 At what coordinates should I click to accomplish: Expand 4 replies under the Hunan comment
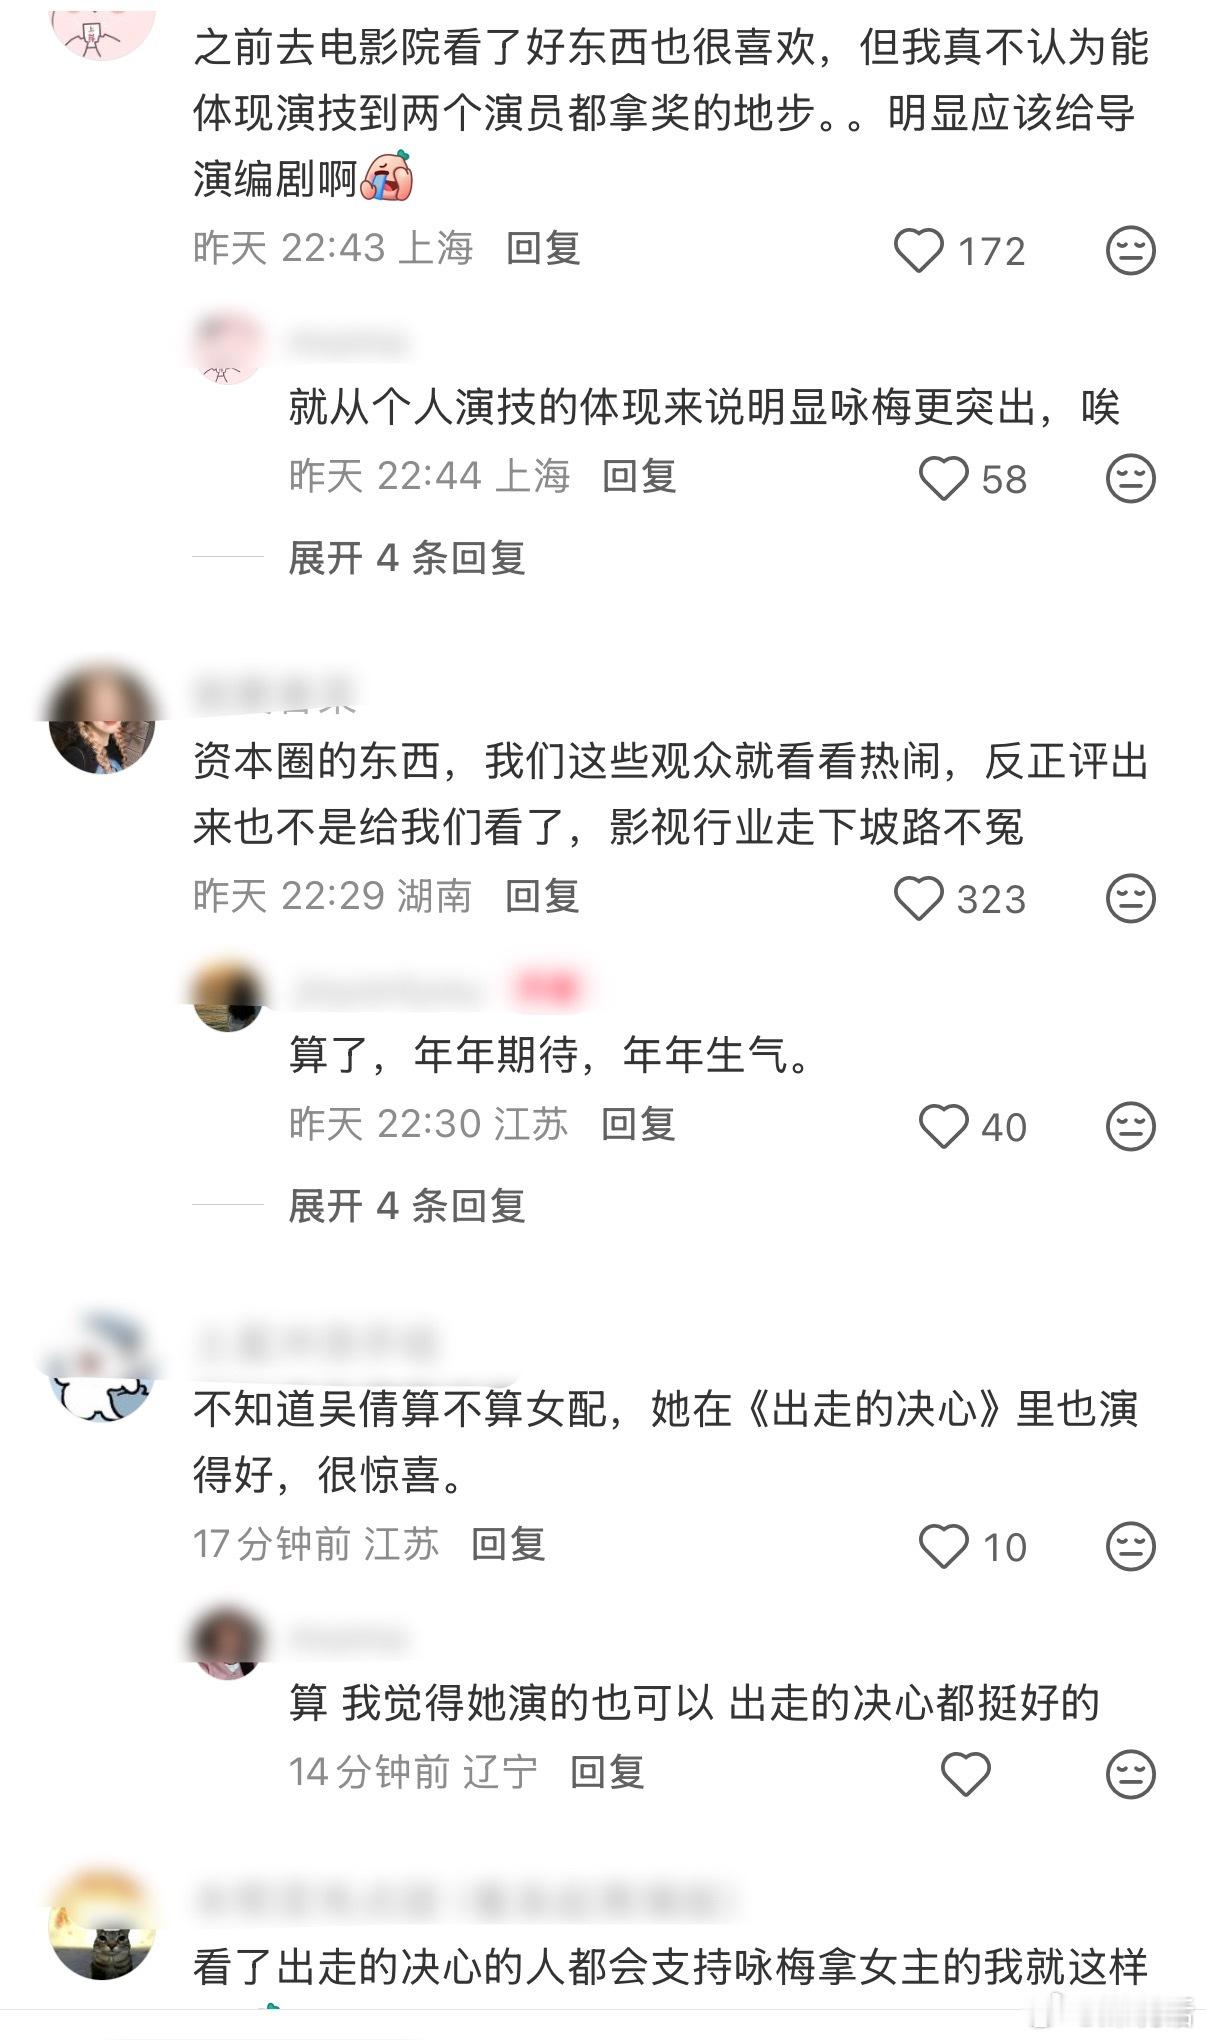tap(407, 1206)
